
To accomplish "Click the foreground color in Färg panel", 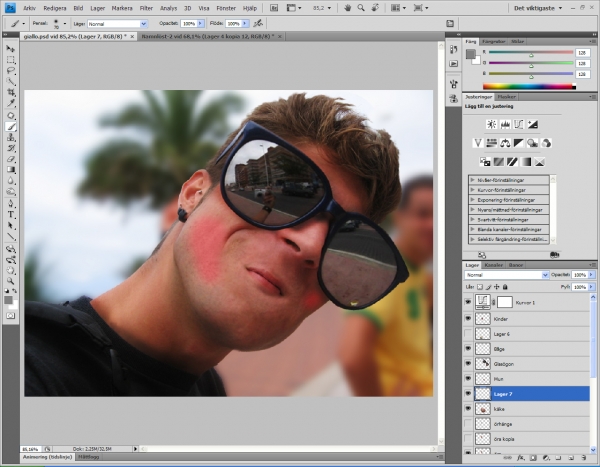I will [471, 54].
